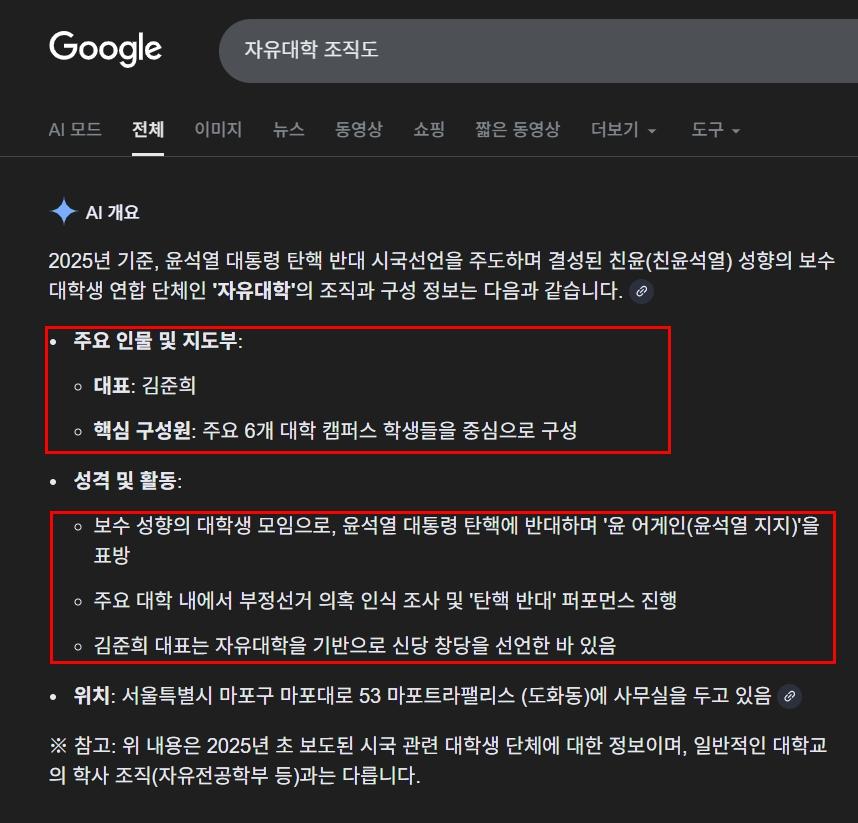The width and height of the screenshot is (858, 823).
Task: Click the search box containing 자유대학 조직도
Action: pyautogui.click(x=538, y=50)
